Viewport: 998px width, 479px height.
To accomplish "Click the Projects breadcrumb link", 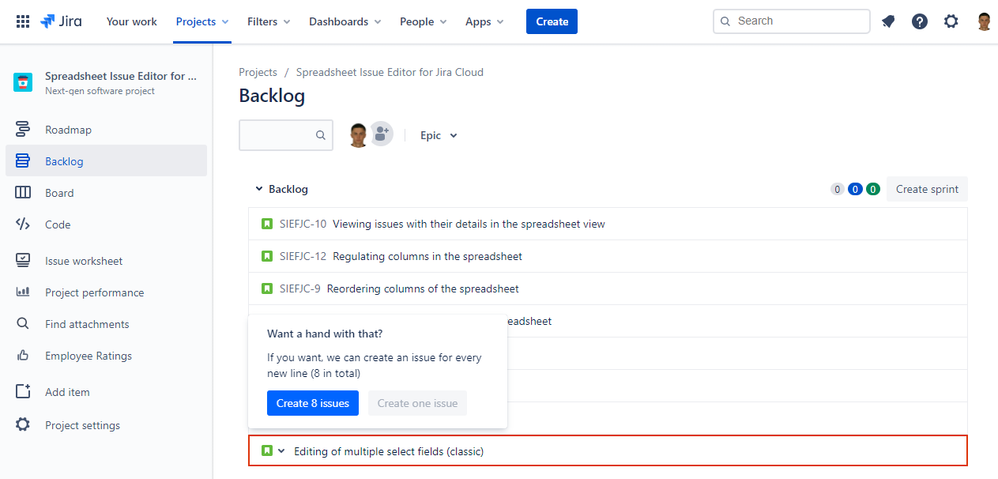I will tap(258, 73).
